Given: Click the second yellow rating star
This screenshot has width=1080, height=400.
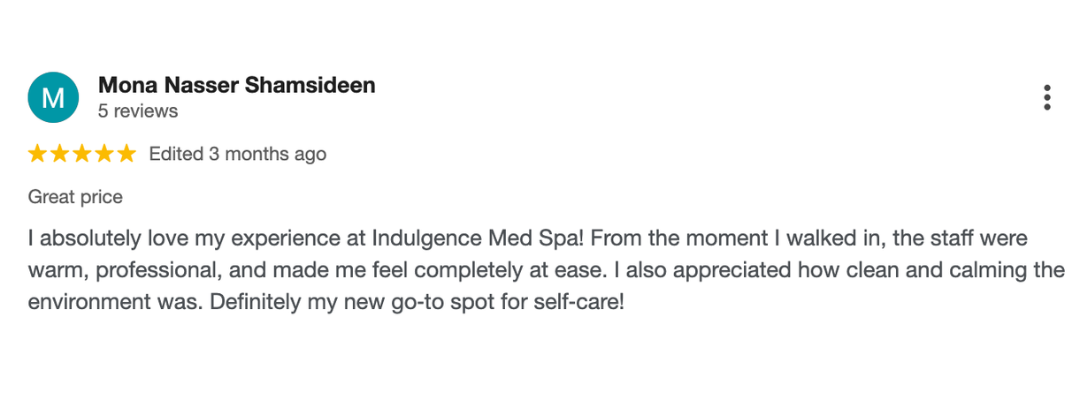Looking at the screenshot, I should point(60,154).
